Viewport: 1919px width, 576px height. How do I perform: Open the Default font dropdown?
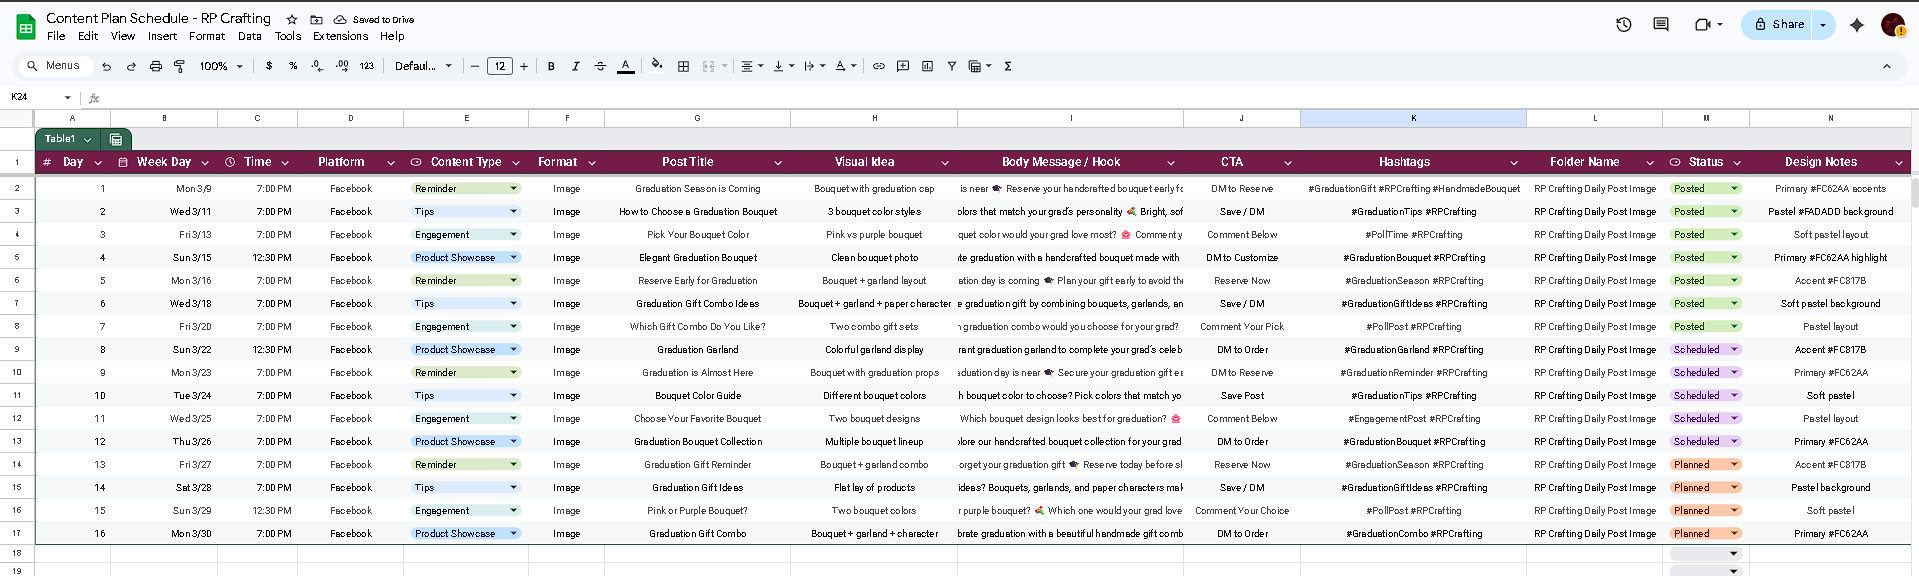pyautogui.click(x=423, y=66)
